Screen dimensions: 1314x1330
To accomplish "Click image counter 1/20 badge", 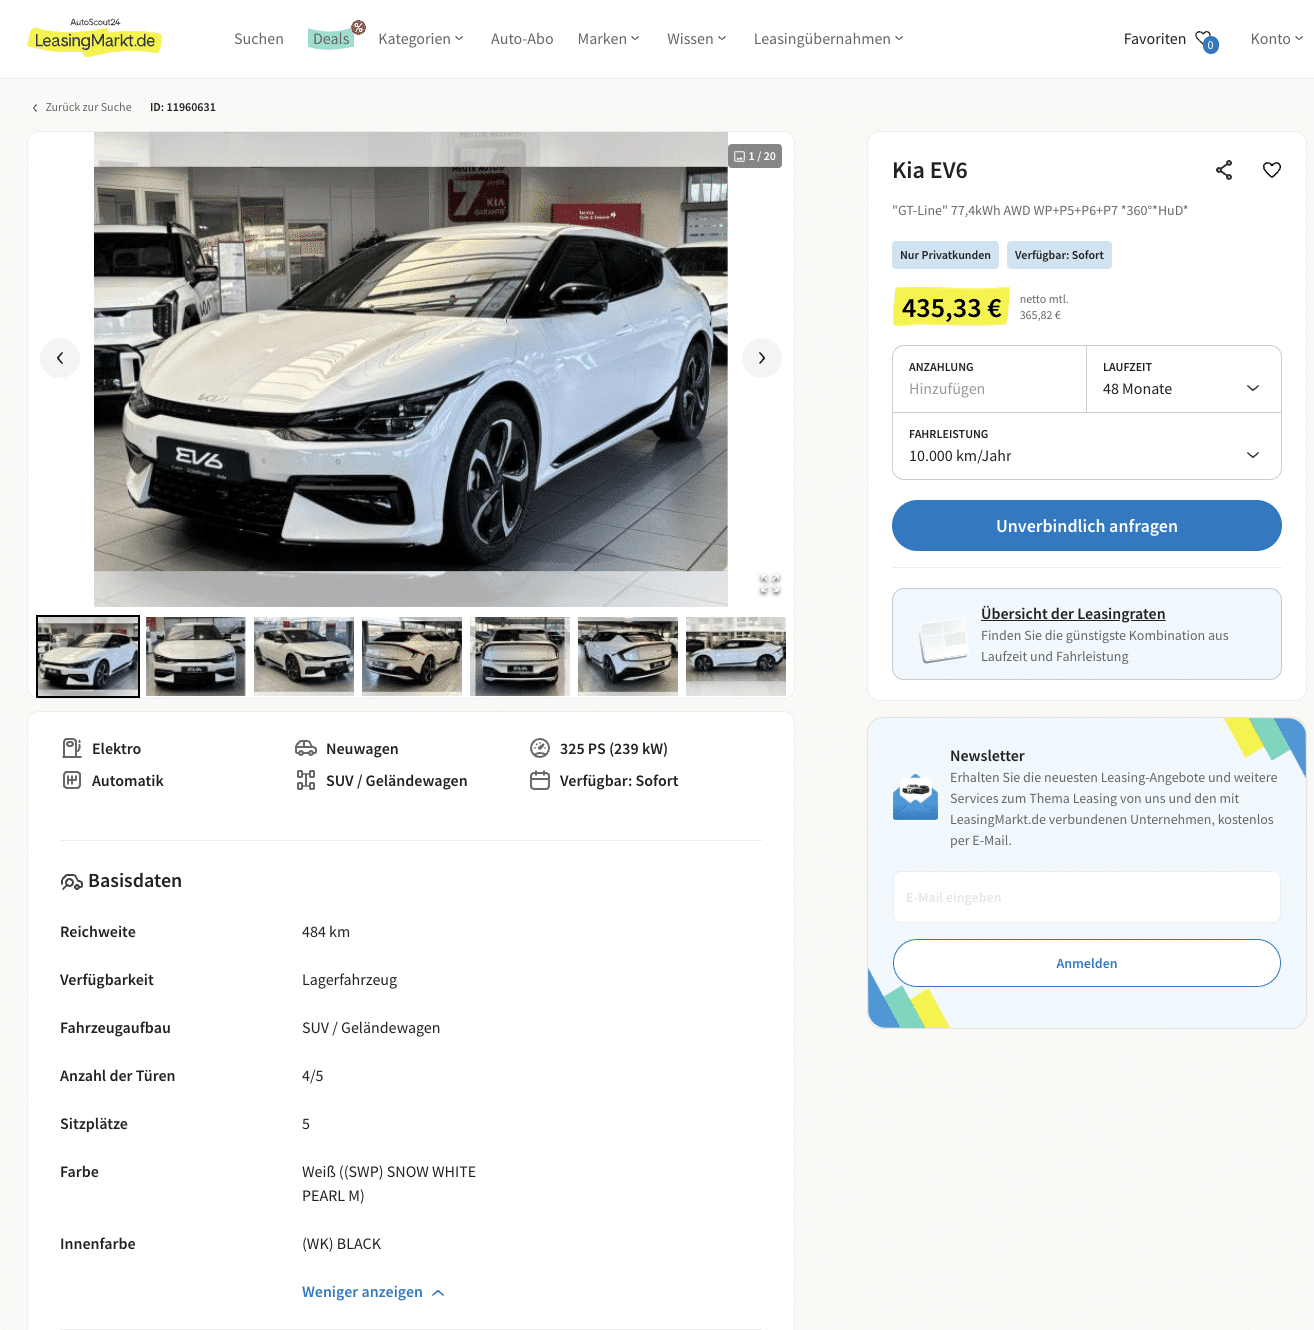I will coord(755,156).
